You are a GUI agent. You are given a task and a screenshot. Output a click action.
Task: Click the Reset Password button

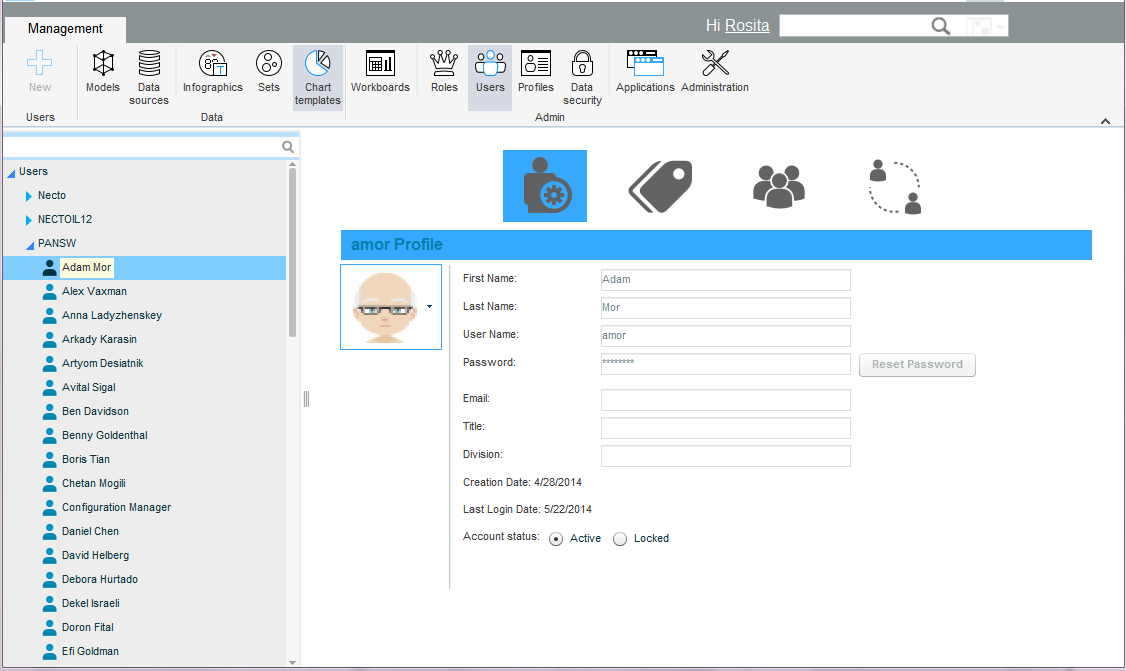(917, 365)
